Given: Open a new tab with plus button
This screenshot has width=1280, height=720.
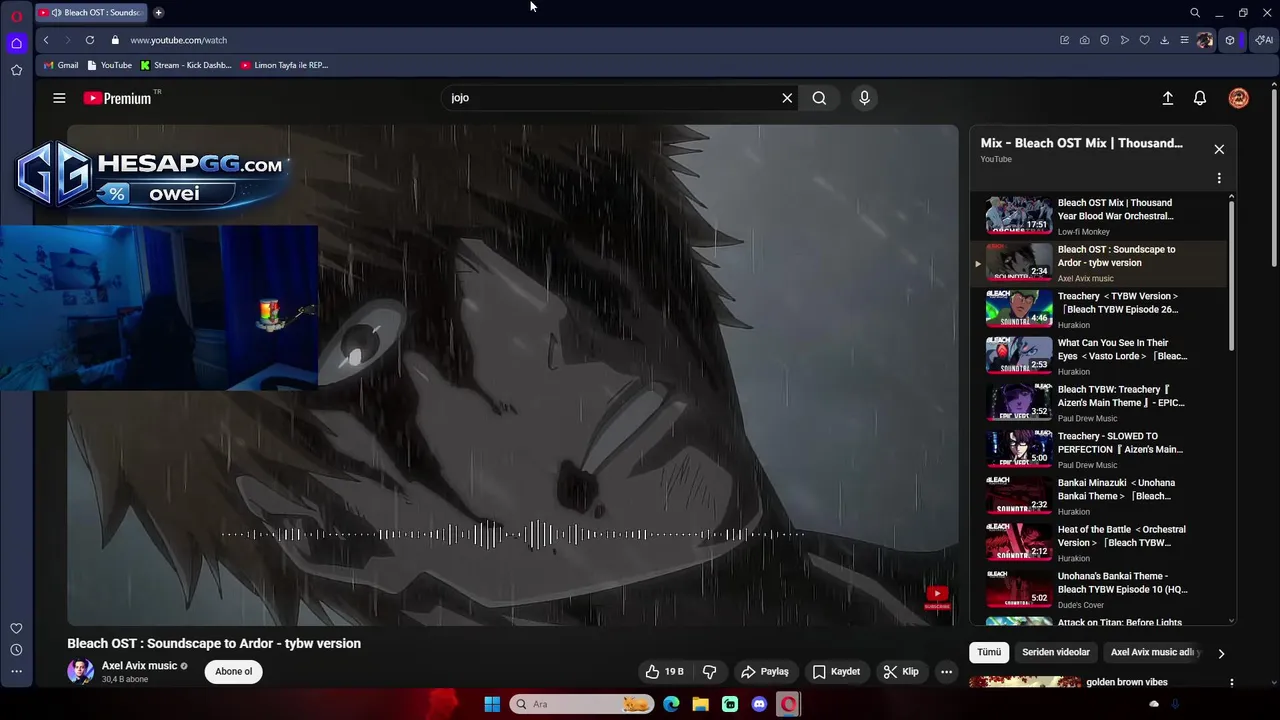Looking at the screenshot, I should tap(158, 13).
